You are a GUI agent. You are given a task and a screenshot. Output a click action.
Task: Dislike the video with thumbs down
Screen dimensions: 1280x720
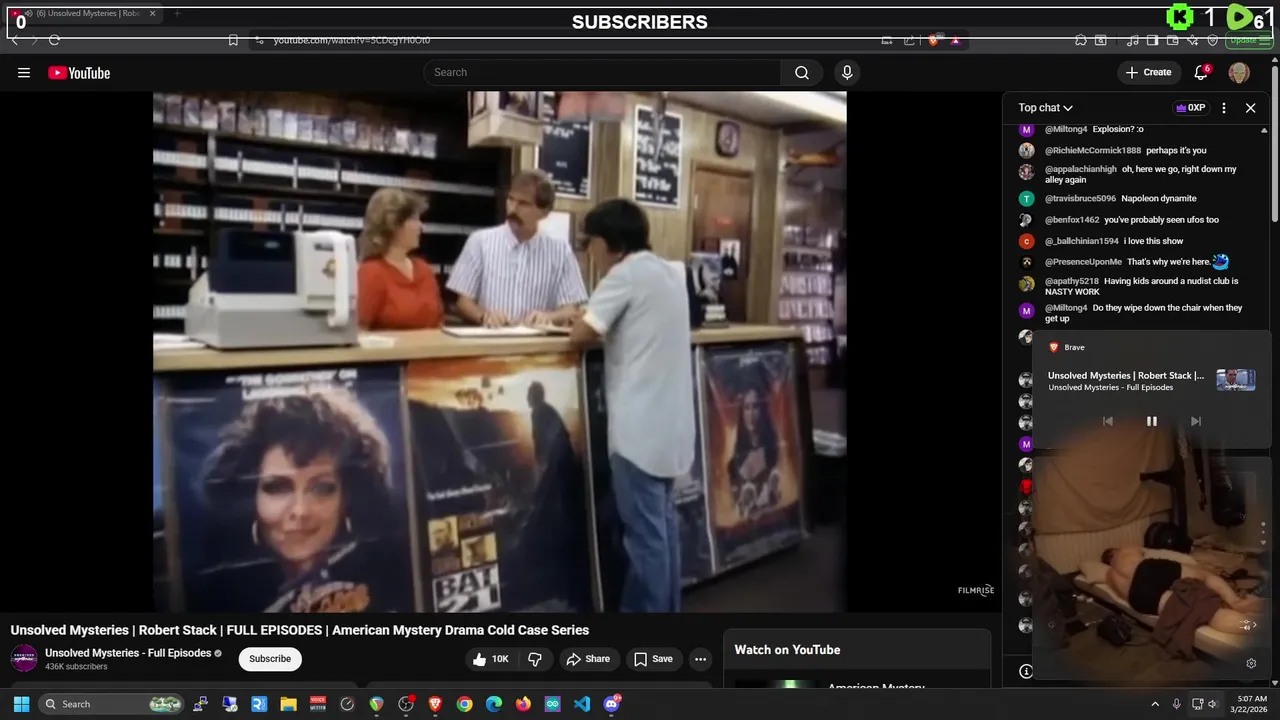coord(535,659)
